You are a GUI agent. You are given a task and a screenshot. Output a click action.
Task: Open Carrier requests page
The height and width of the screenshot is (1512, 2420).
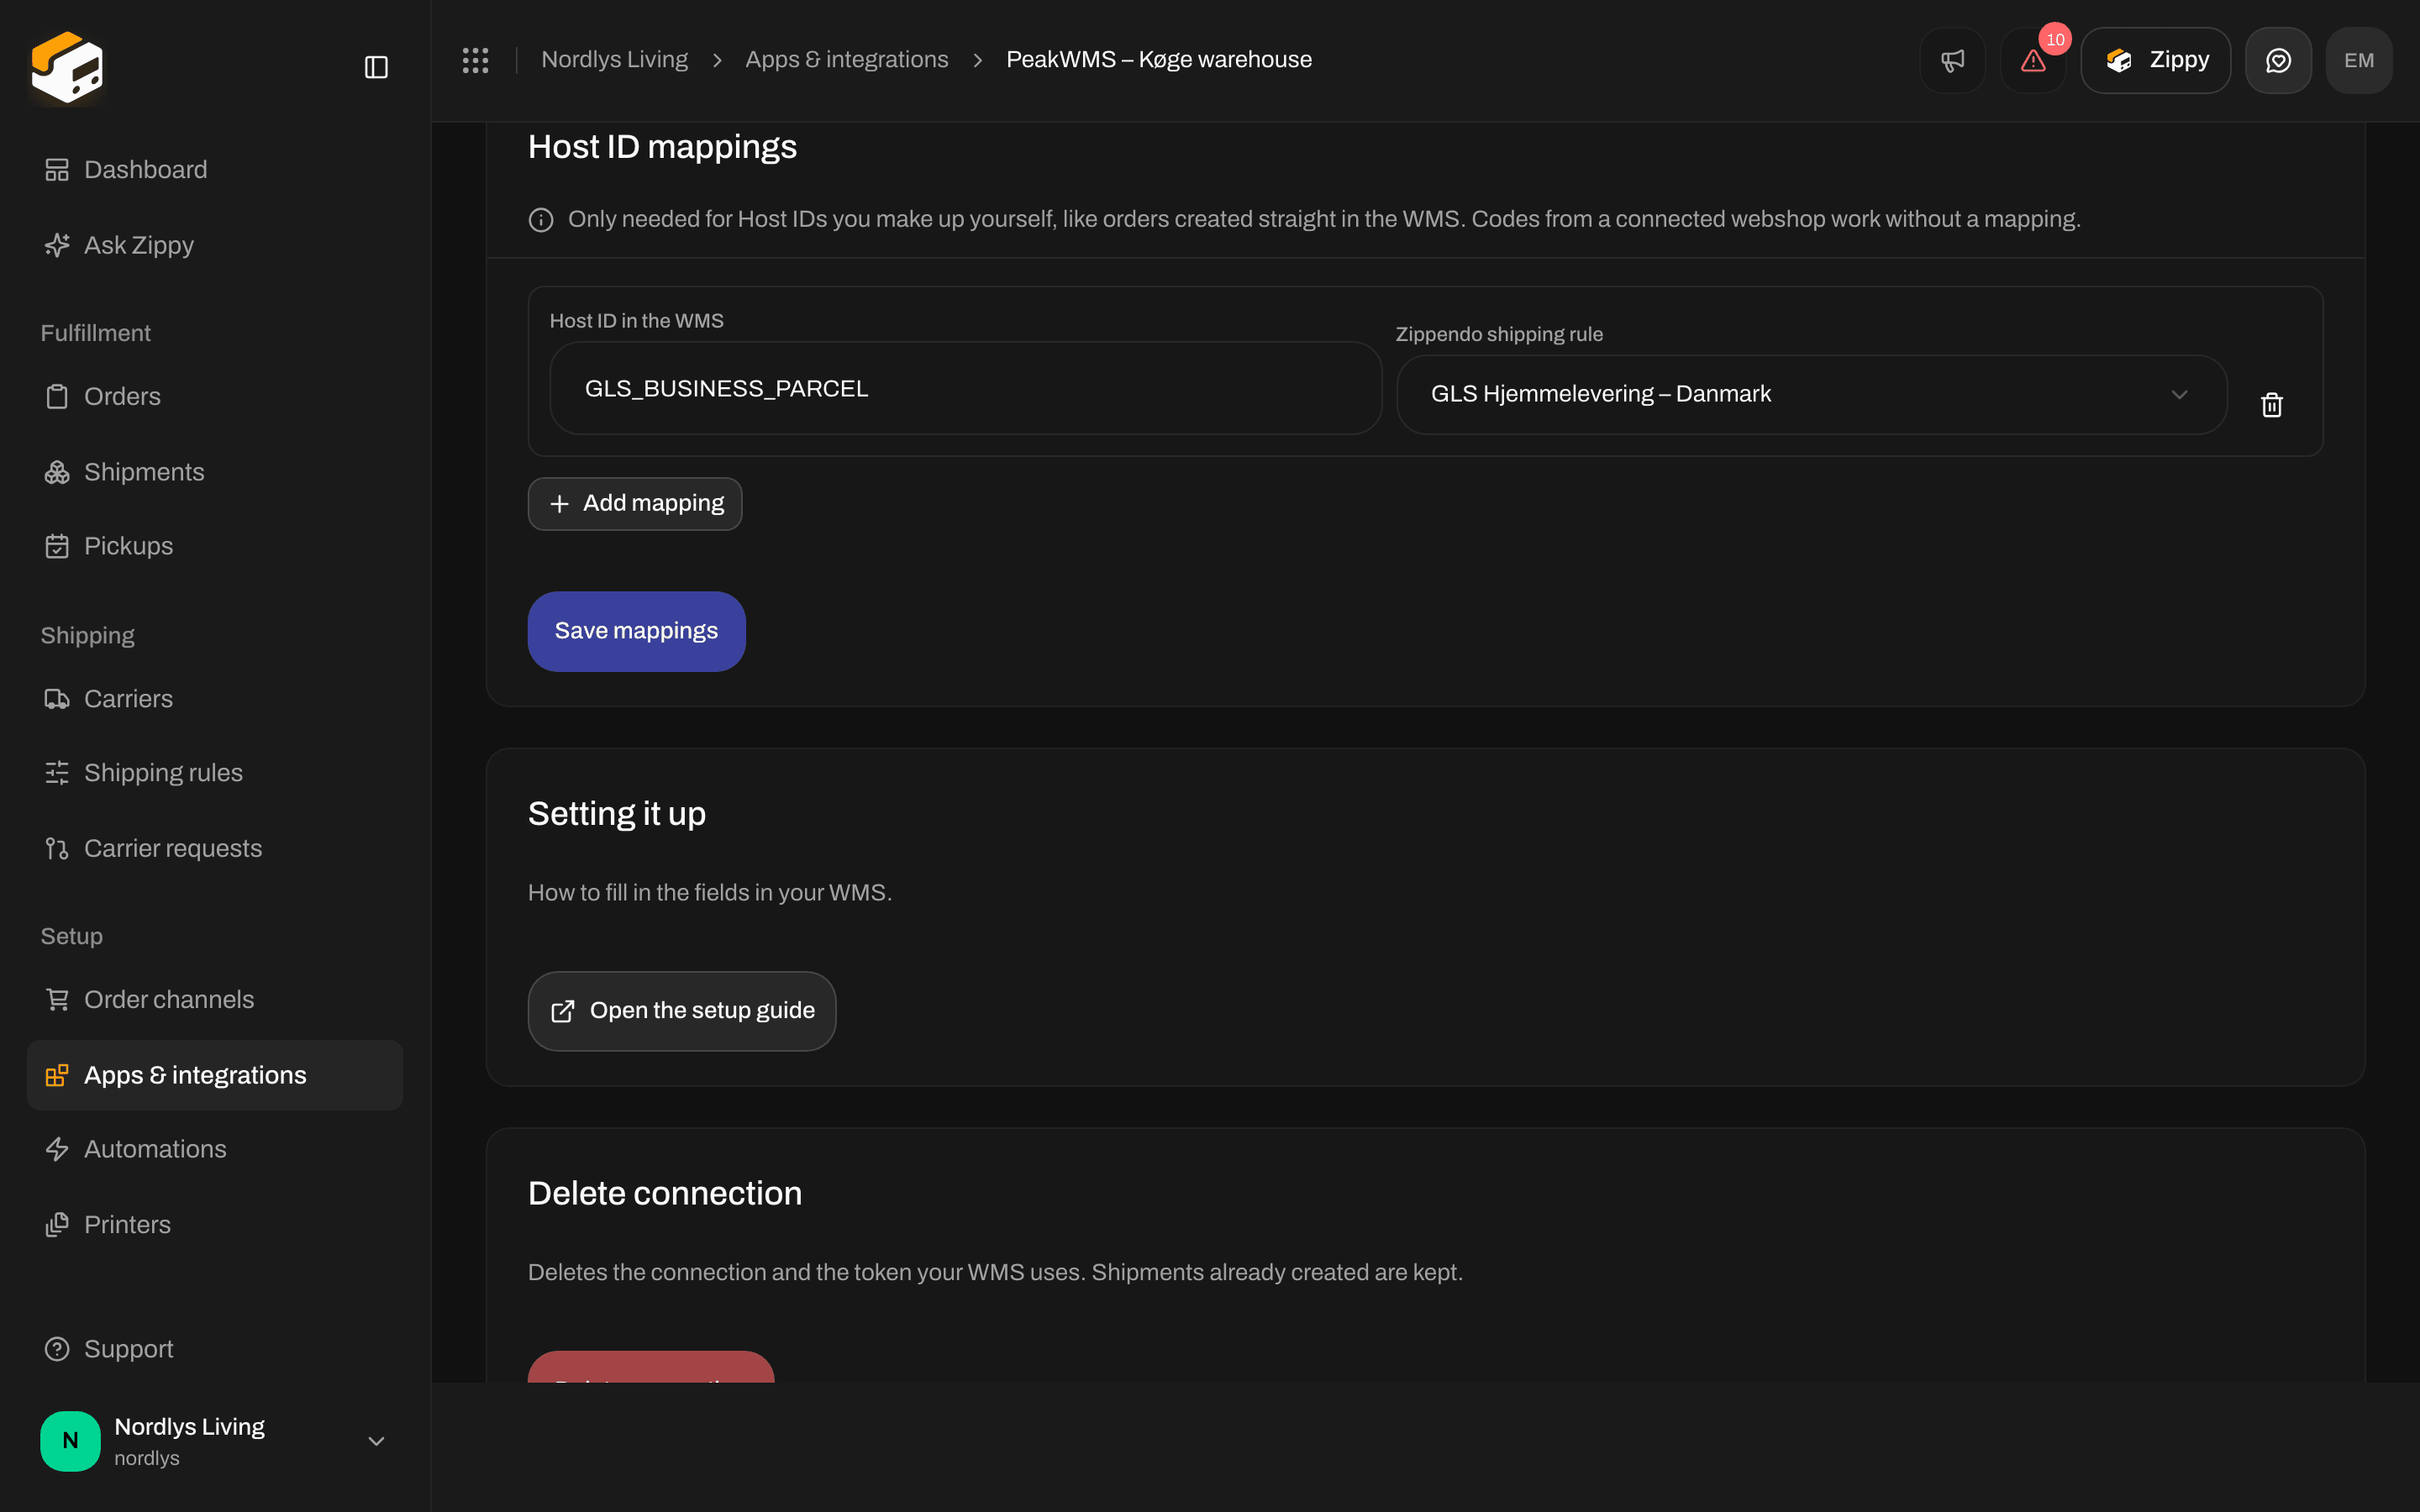[215, 848]
